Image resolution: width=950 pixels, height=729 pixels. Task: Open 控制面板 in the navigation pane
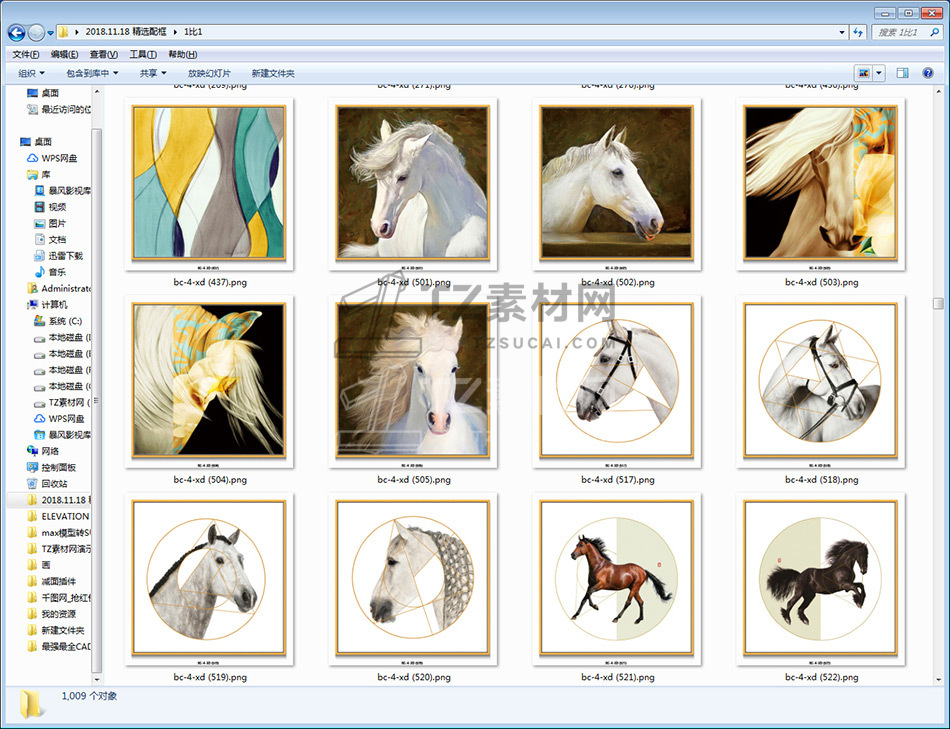pos(57,467)
